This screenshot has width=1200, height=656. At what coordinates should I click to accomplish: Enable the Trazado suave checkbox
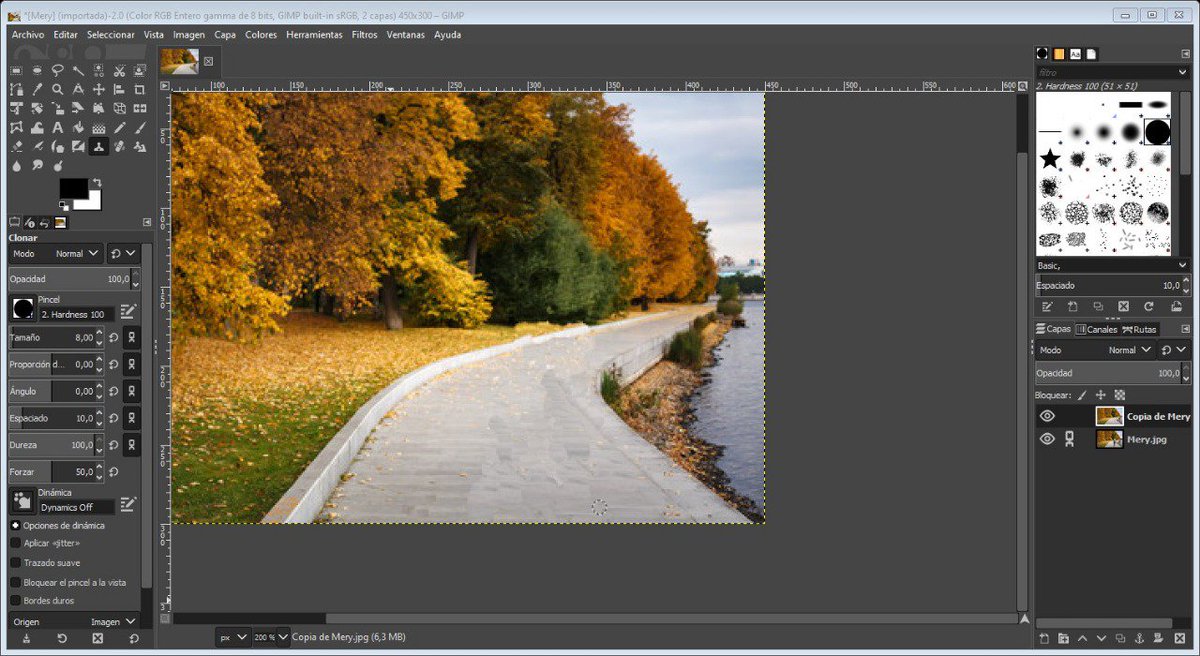pyautogui.click(x=15, y=562)
